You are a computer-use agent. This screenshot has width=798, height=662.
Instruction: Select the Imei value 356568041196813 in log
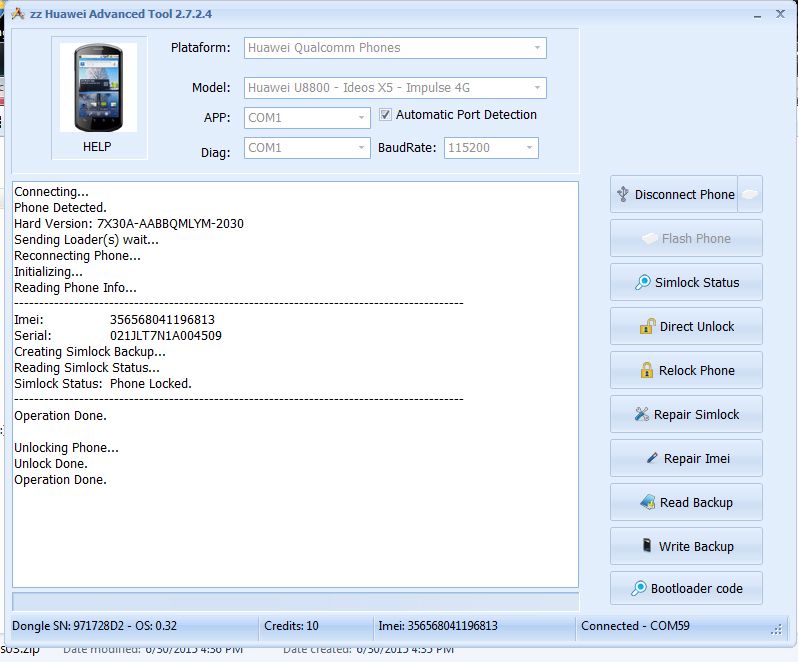(x=162, y=320)
